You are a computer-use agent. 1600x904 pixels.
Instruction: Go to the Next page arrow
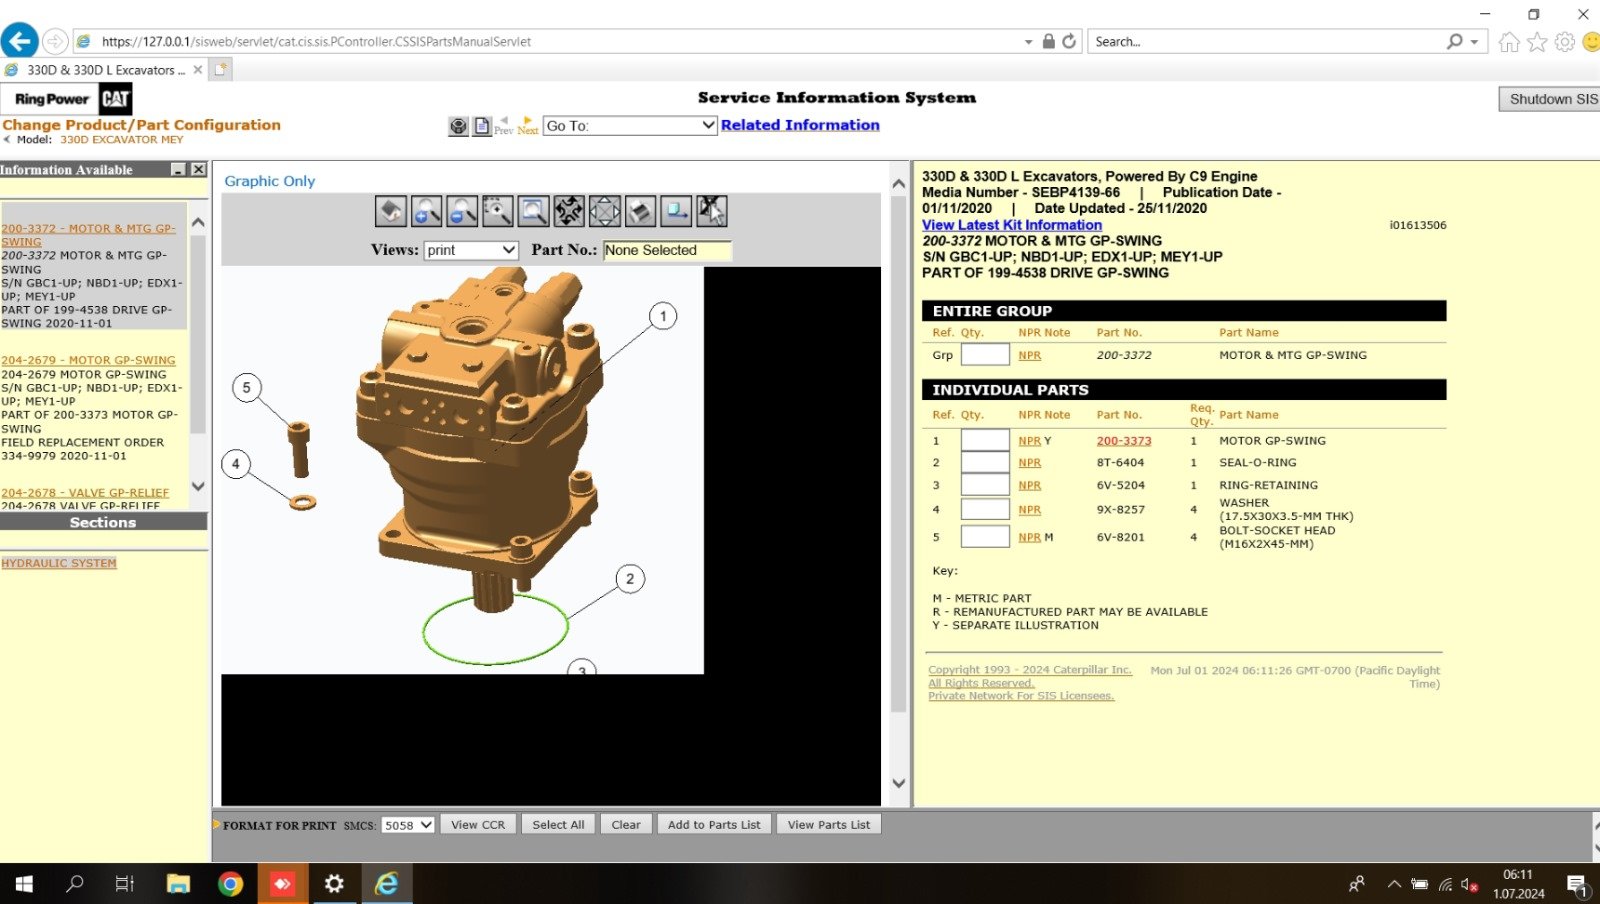pyautogui.click(x=528, y=125)
